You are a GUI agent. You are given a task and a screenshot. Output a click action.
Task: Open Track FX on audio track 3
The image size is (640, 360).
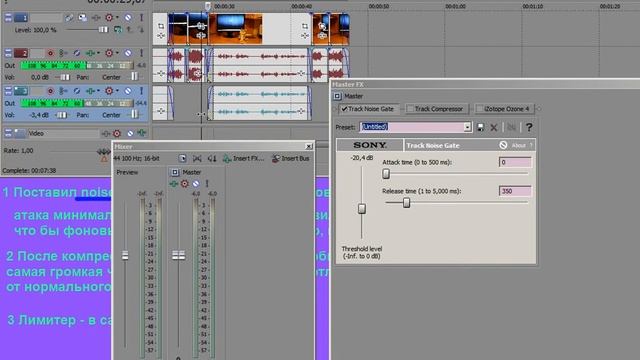tap(91, 91)
